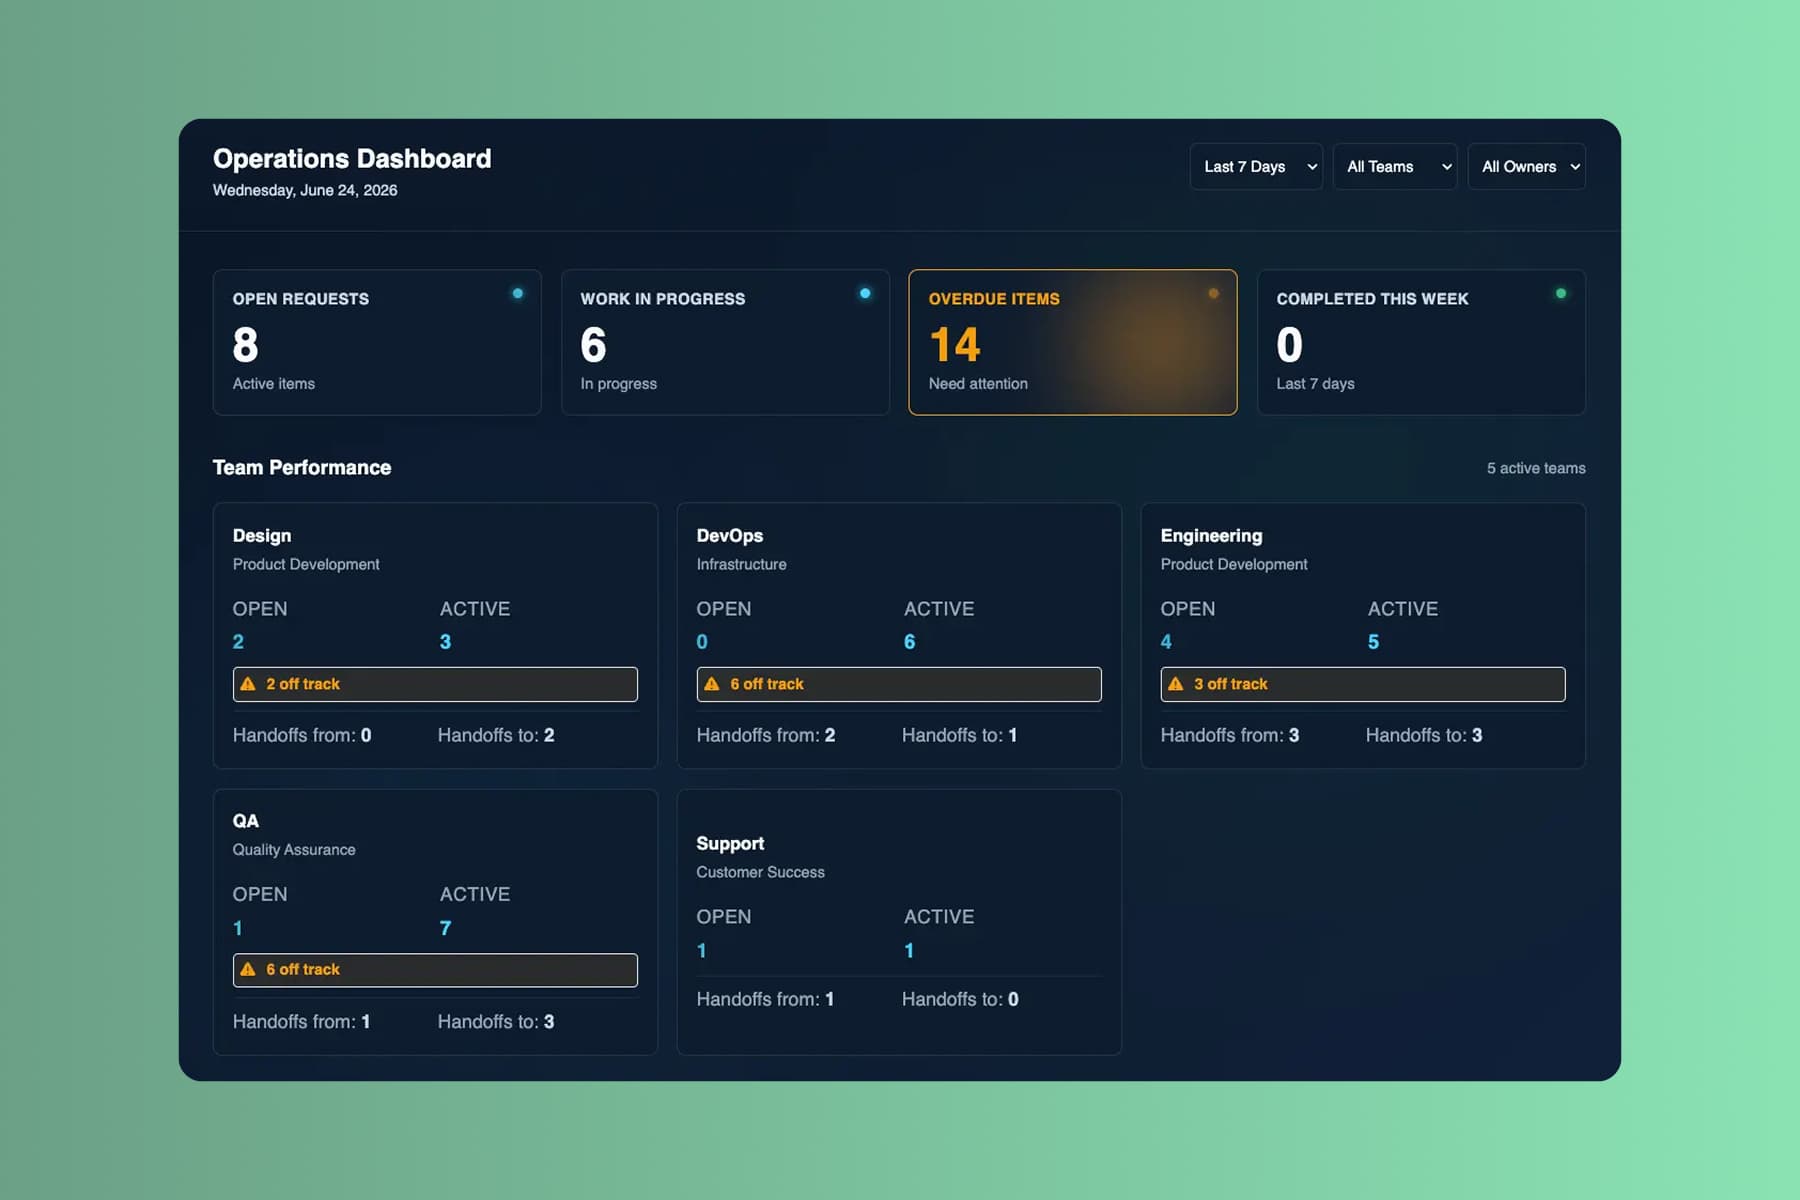Click Engineering 'Handoffs from: 3'
Image resolution: width=1800 pixels, height=1200 pixels.
coord(1230,735)
